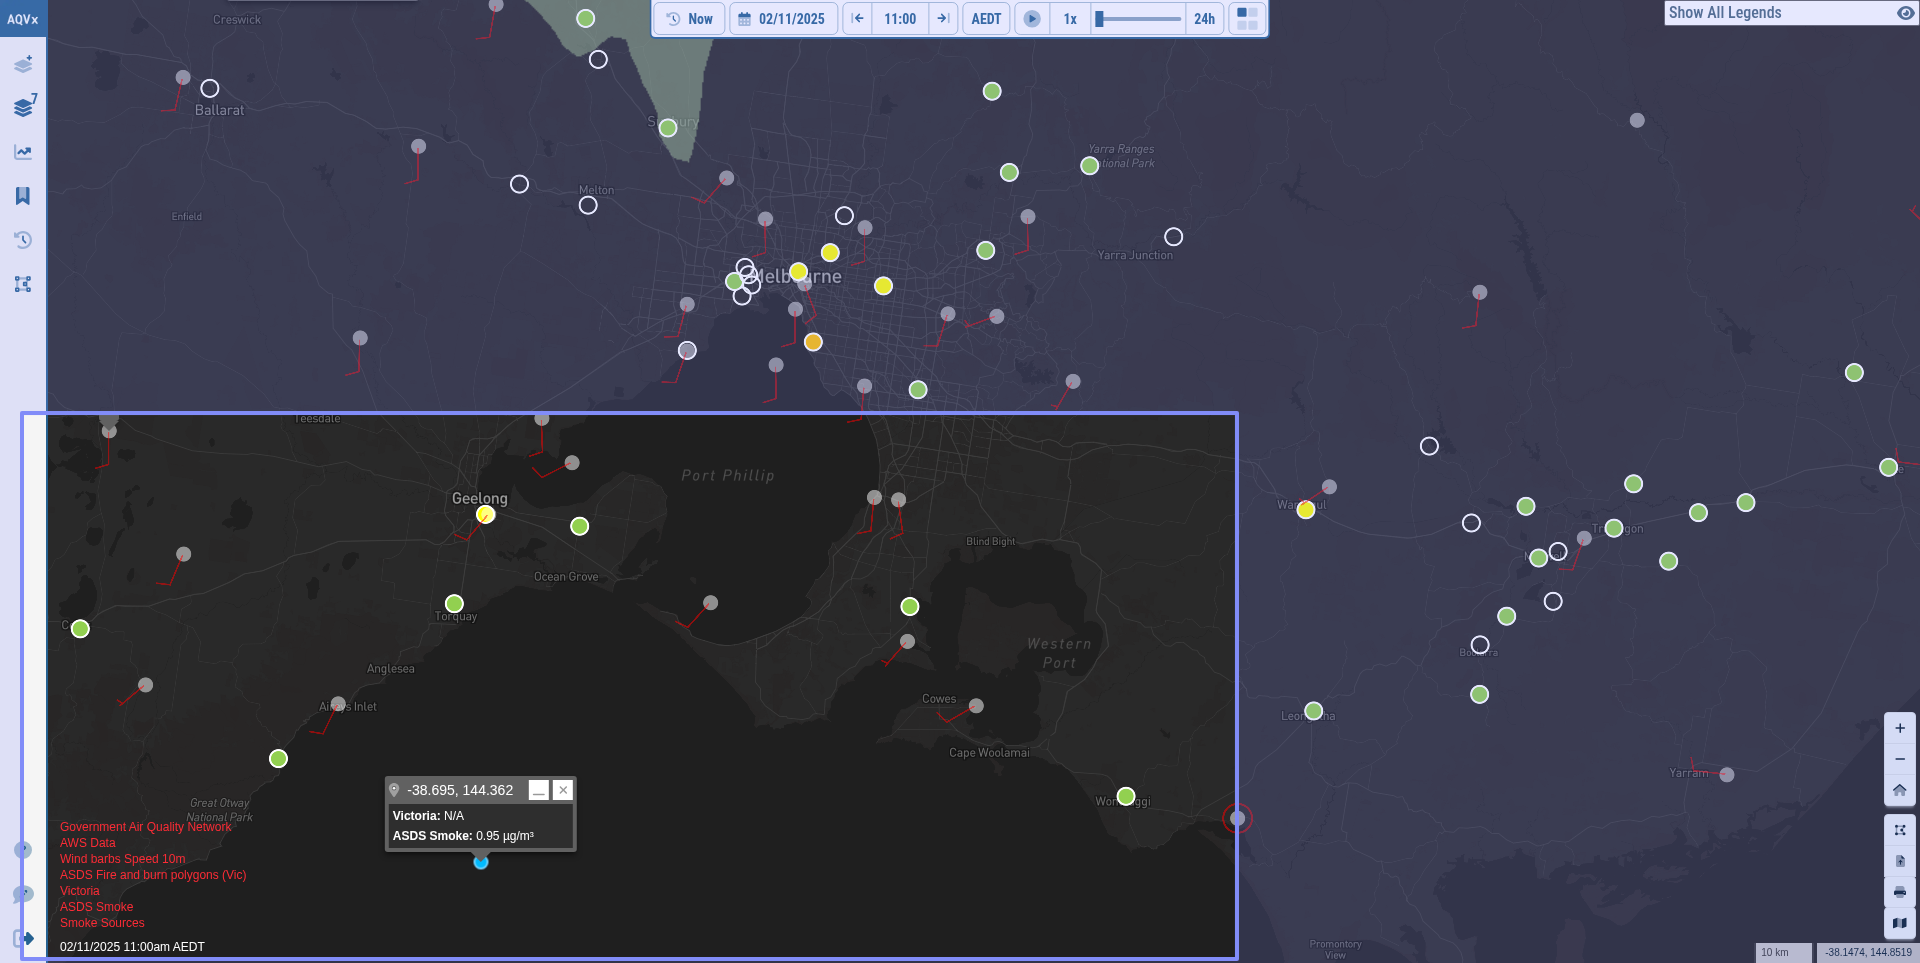Change the 1x playback speed

click(x=1070, y=19)
